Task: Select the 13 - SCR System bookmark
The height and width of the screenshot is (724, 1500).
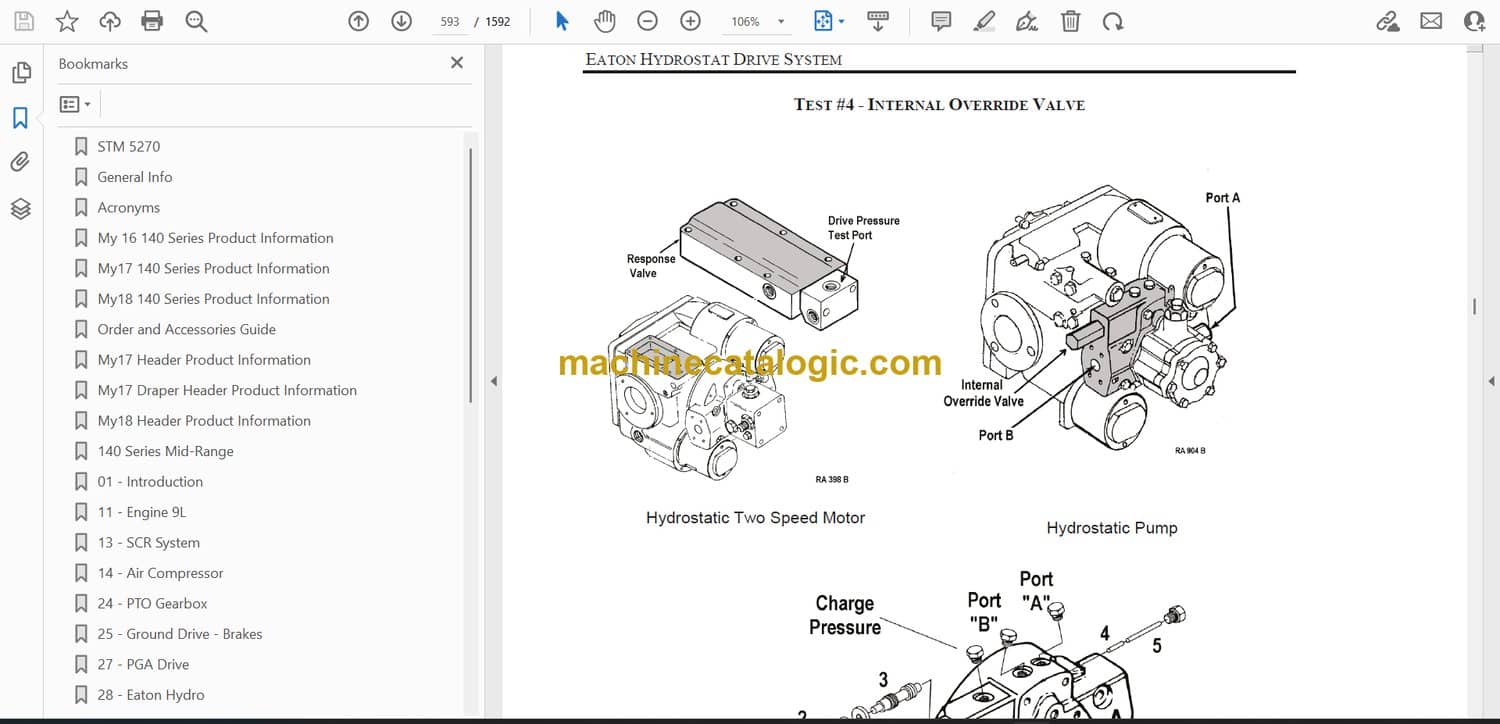Action: point(149,543)
